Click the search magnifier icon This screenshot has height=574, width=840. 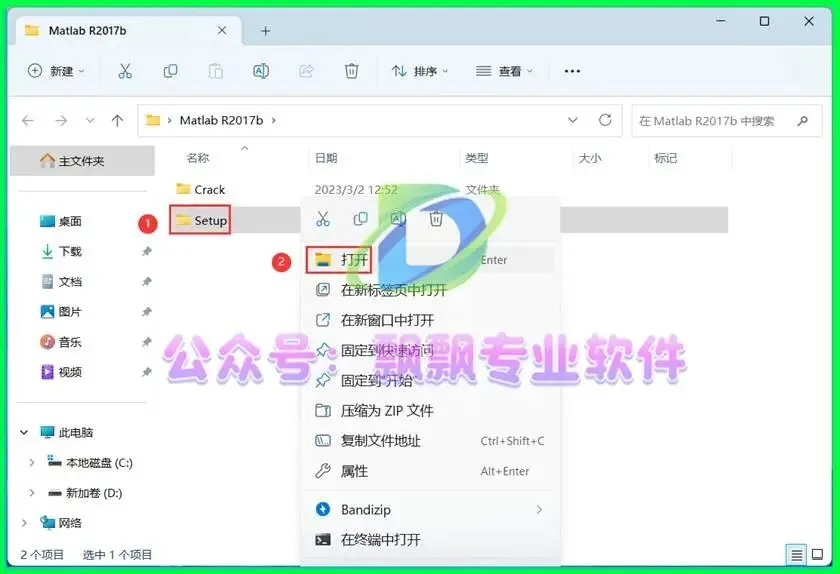tap(802, 121)
